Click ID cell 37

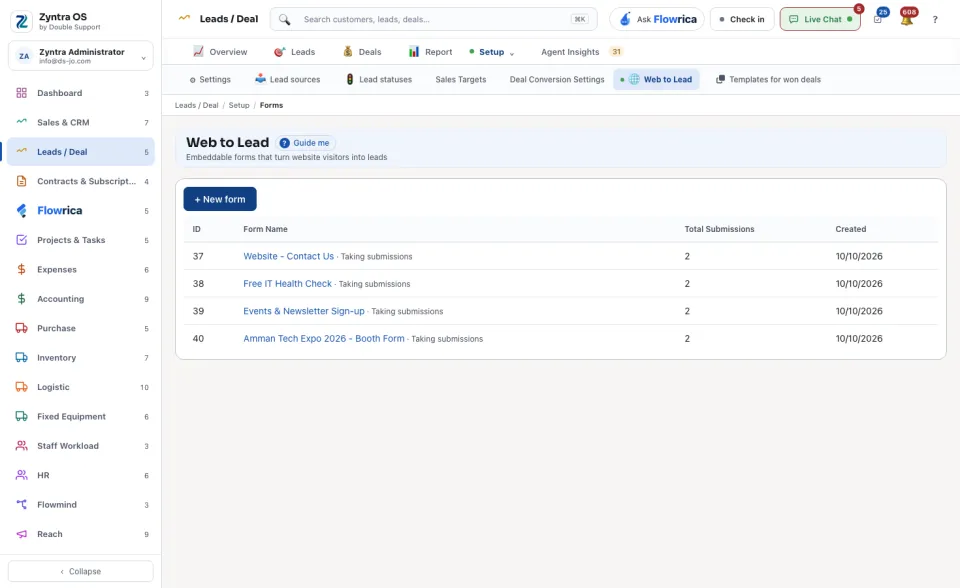(198, 256)
